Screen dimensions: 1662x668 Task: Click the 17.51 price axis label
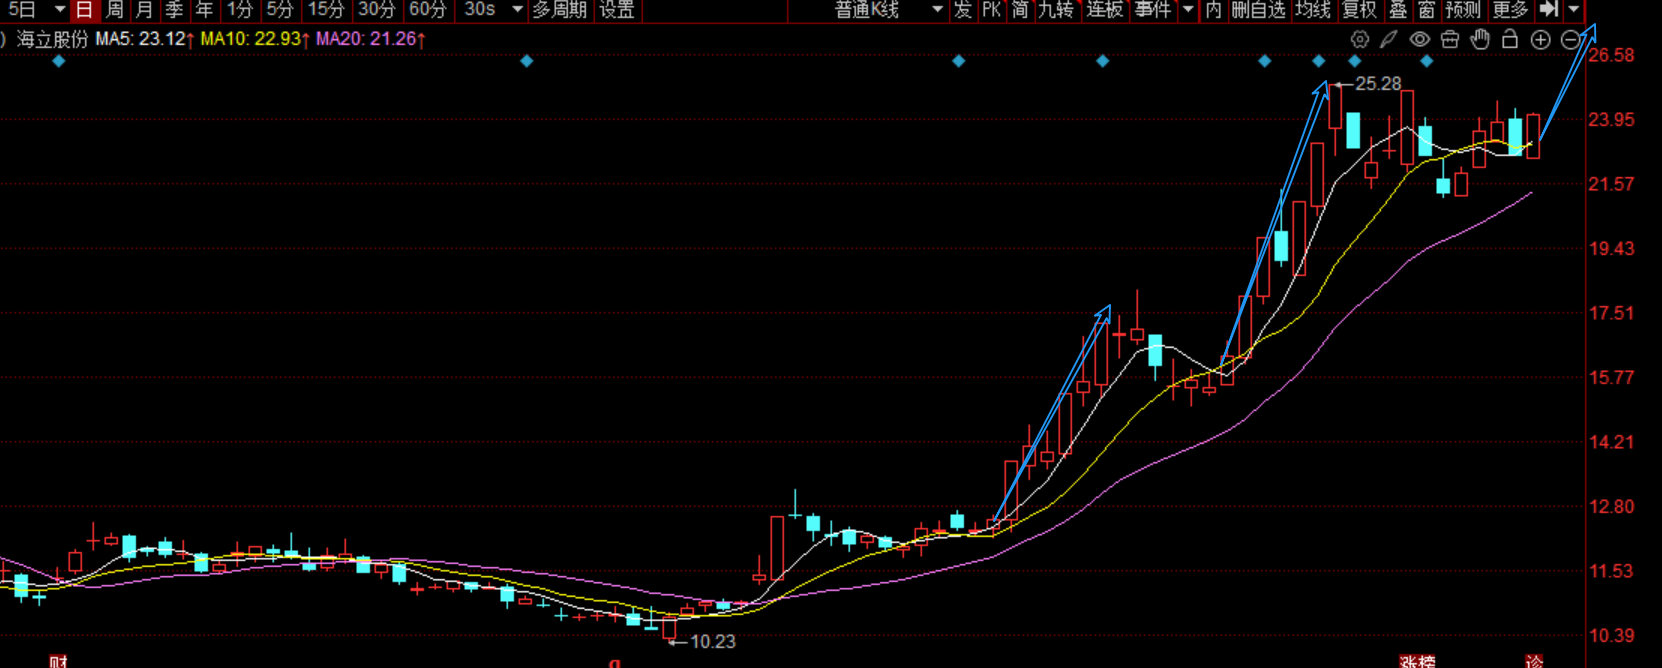1611,313
